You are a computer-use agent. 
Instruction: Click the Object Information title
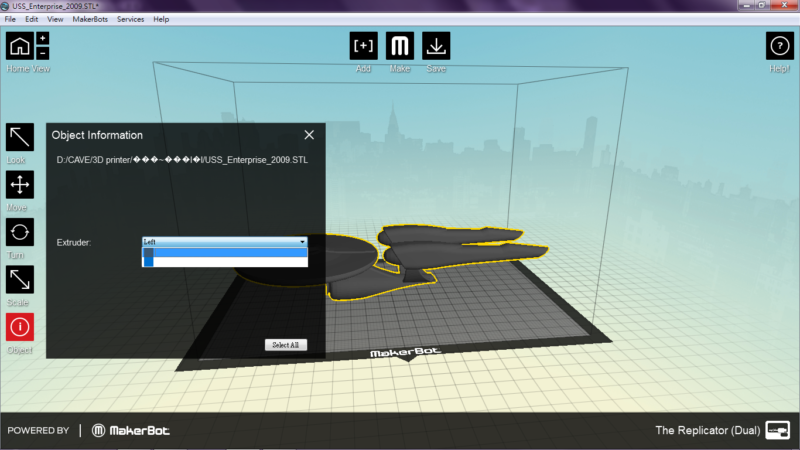point(97,135)
